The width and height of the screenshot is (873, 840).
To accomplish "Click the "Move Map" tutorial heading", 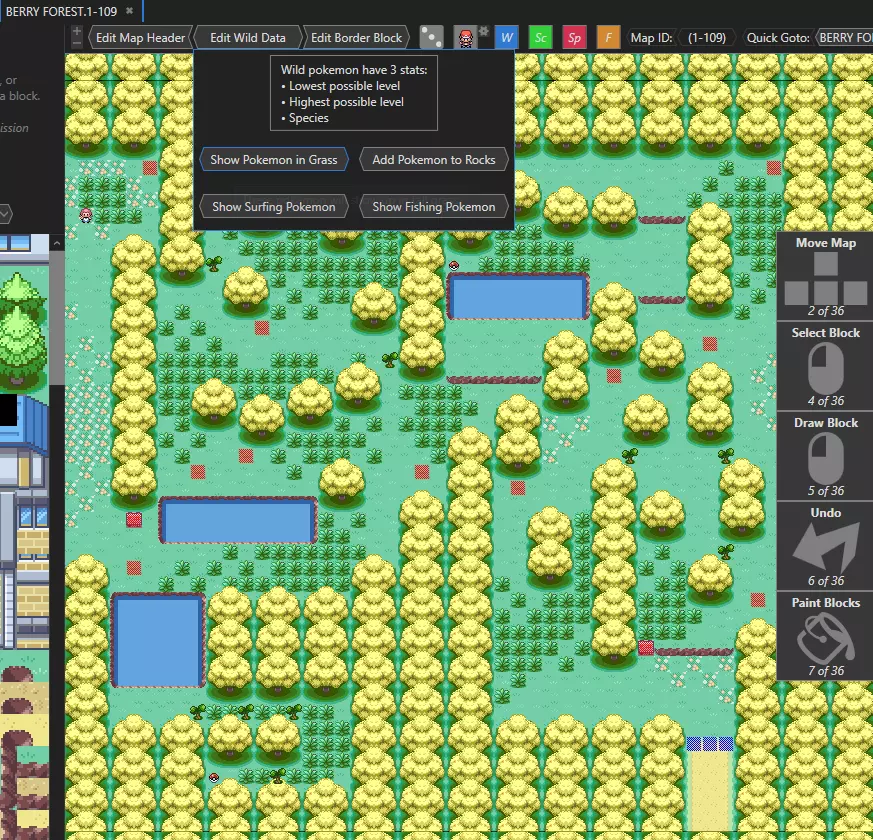I will tap(826, 243).
